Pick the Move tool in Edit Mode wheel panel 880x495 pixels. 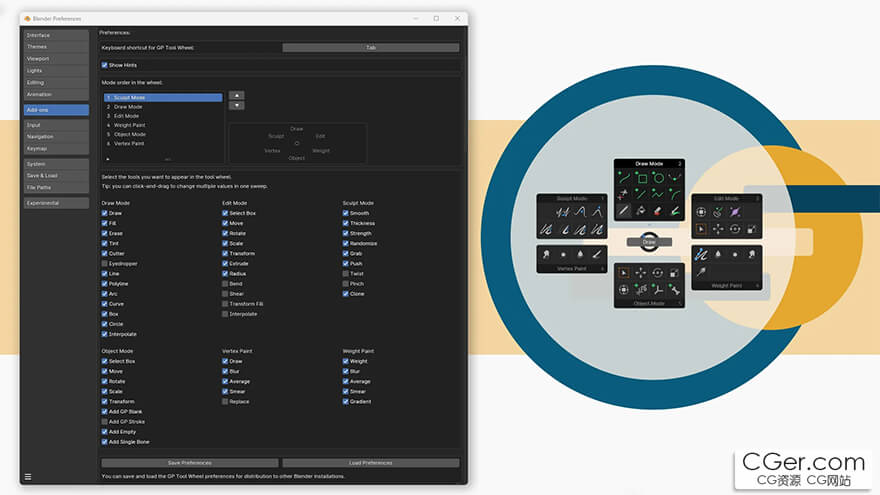718,229
